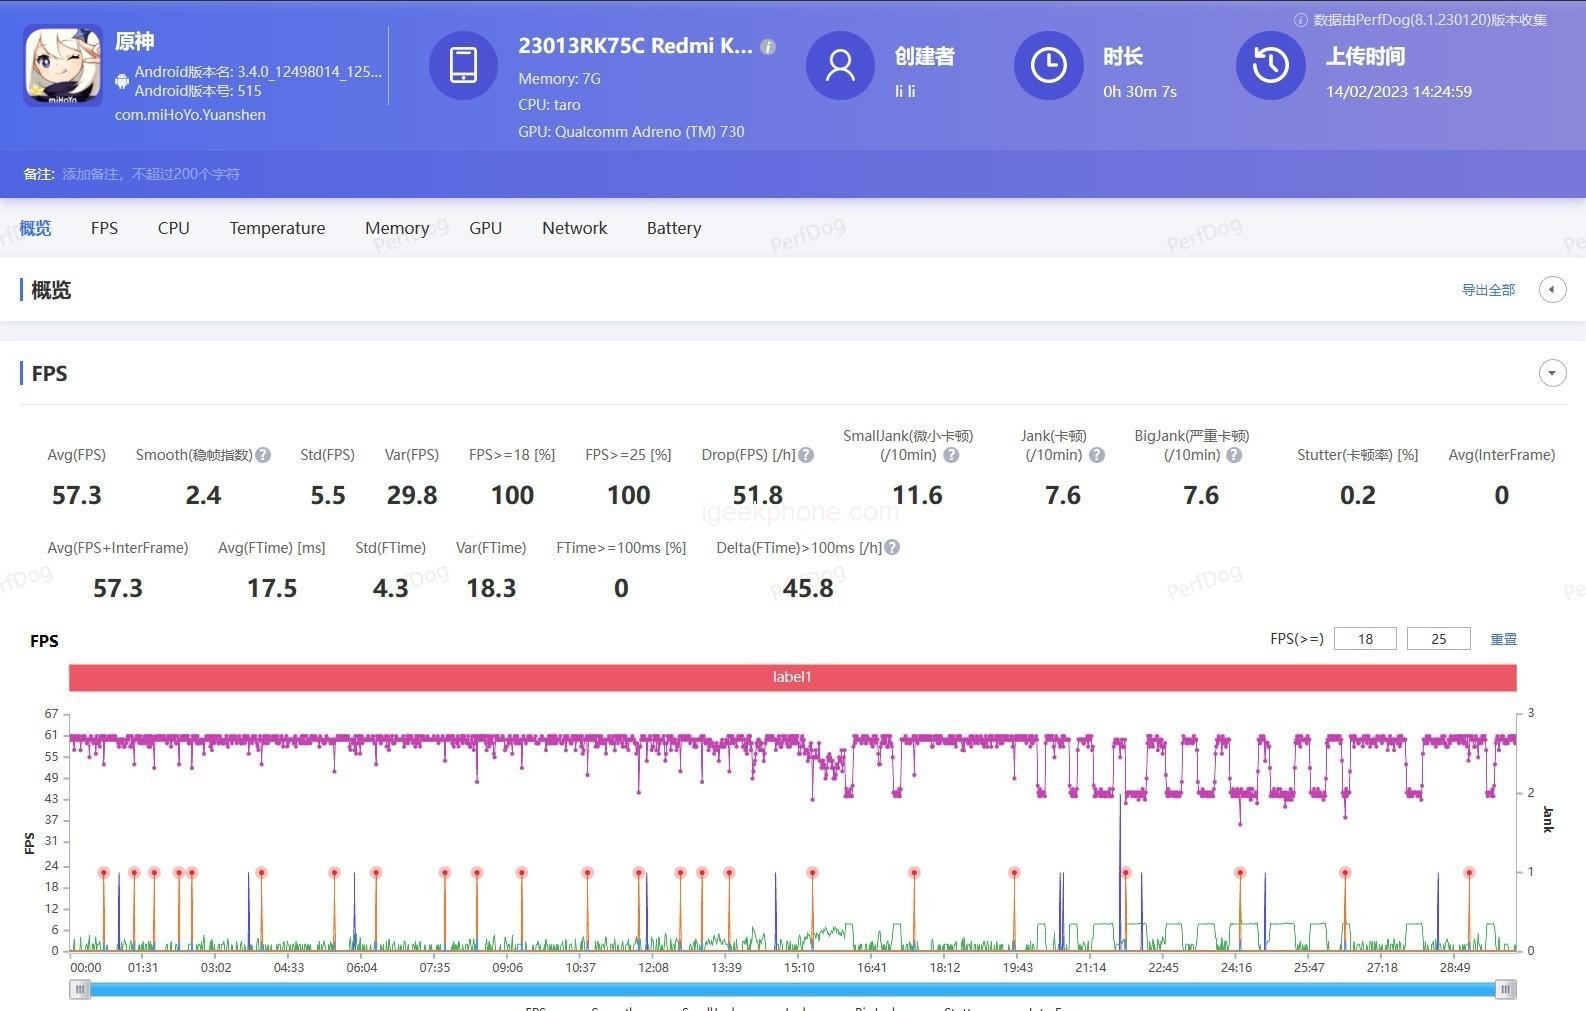Click the SmallJank help question icon
1586x1011 pixels.
(x=951, y=455)
